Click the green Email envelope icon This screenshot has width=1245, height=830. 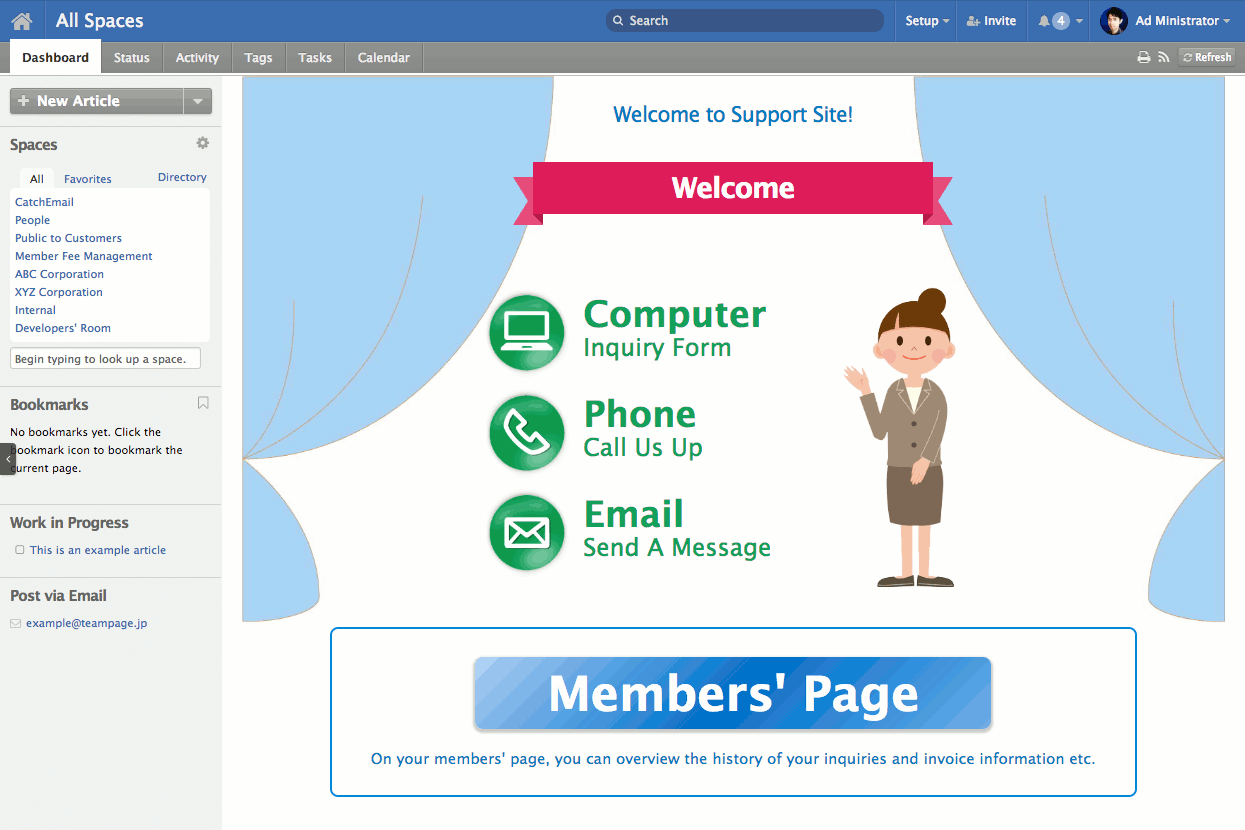pos(527,532)
